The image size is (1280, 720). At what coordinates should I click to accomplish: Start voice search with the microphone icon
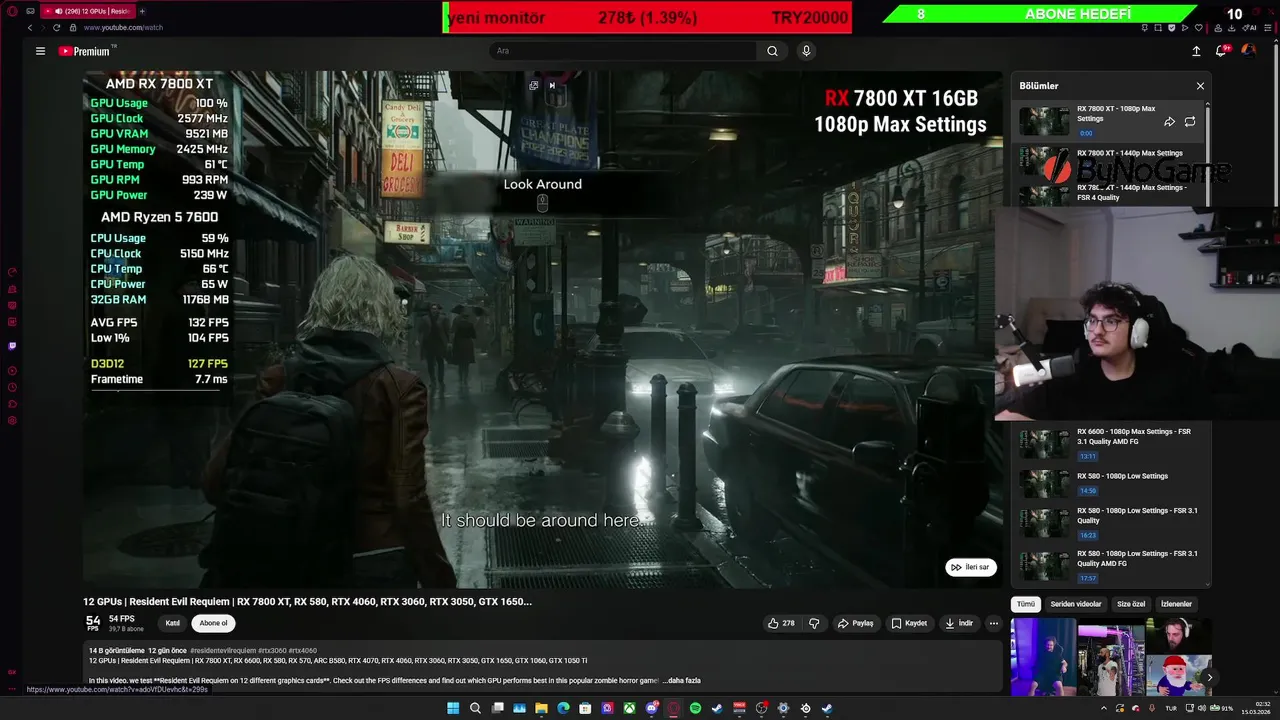coord(806,51)
